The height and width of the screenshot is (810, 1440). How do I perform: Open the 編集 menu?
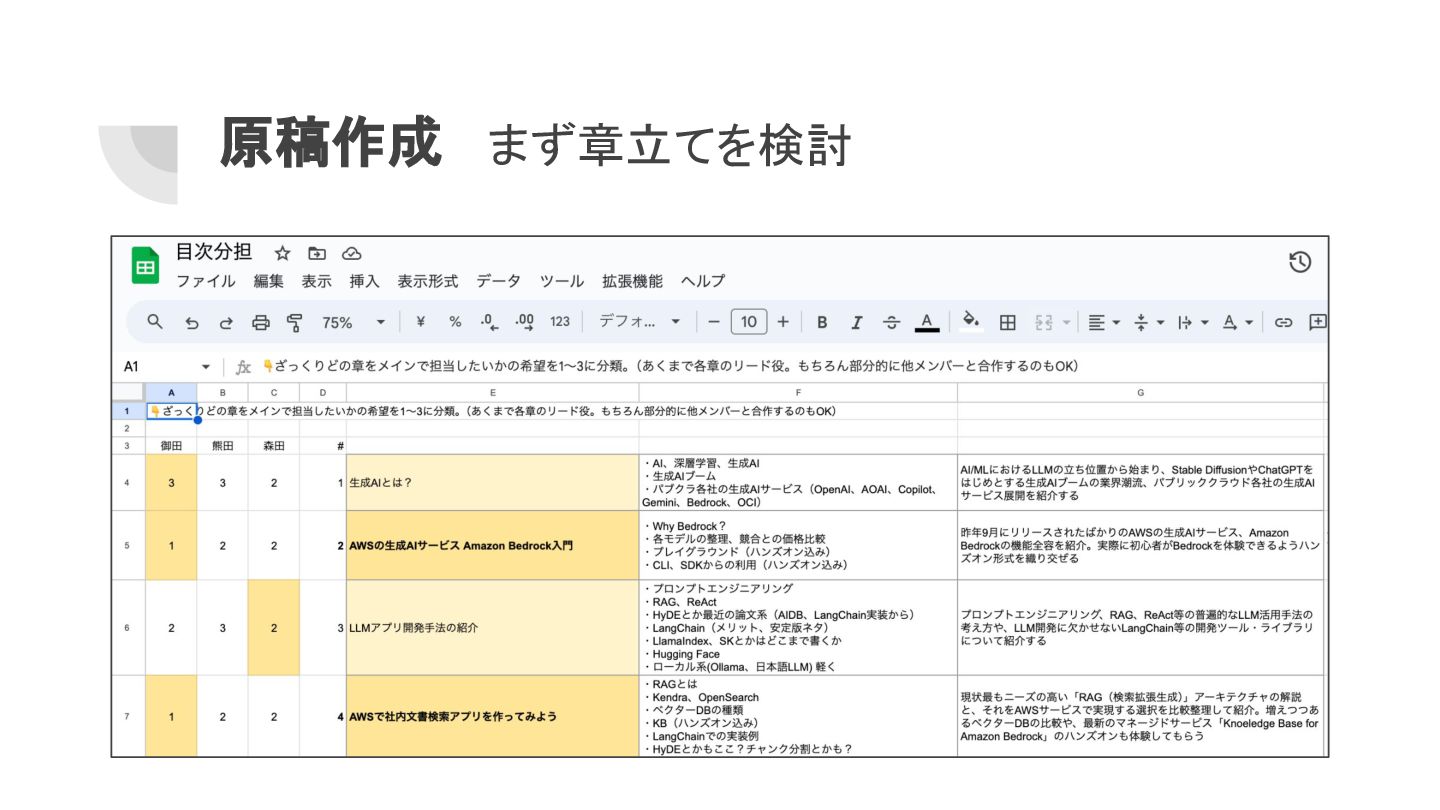[x=268, y=282]
